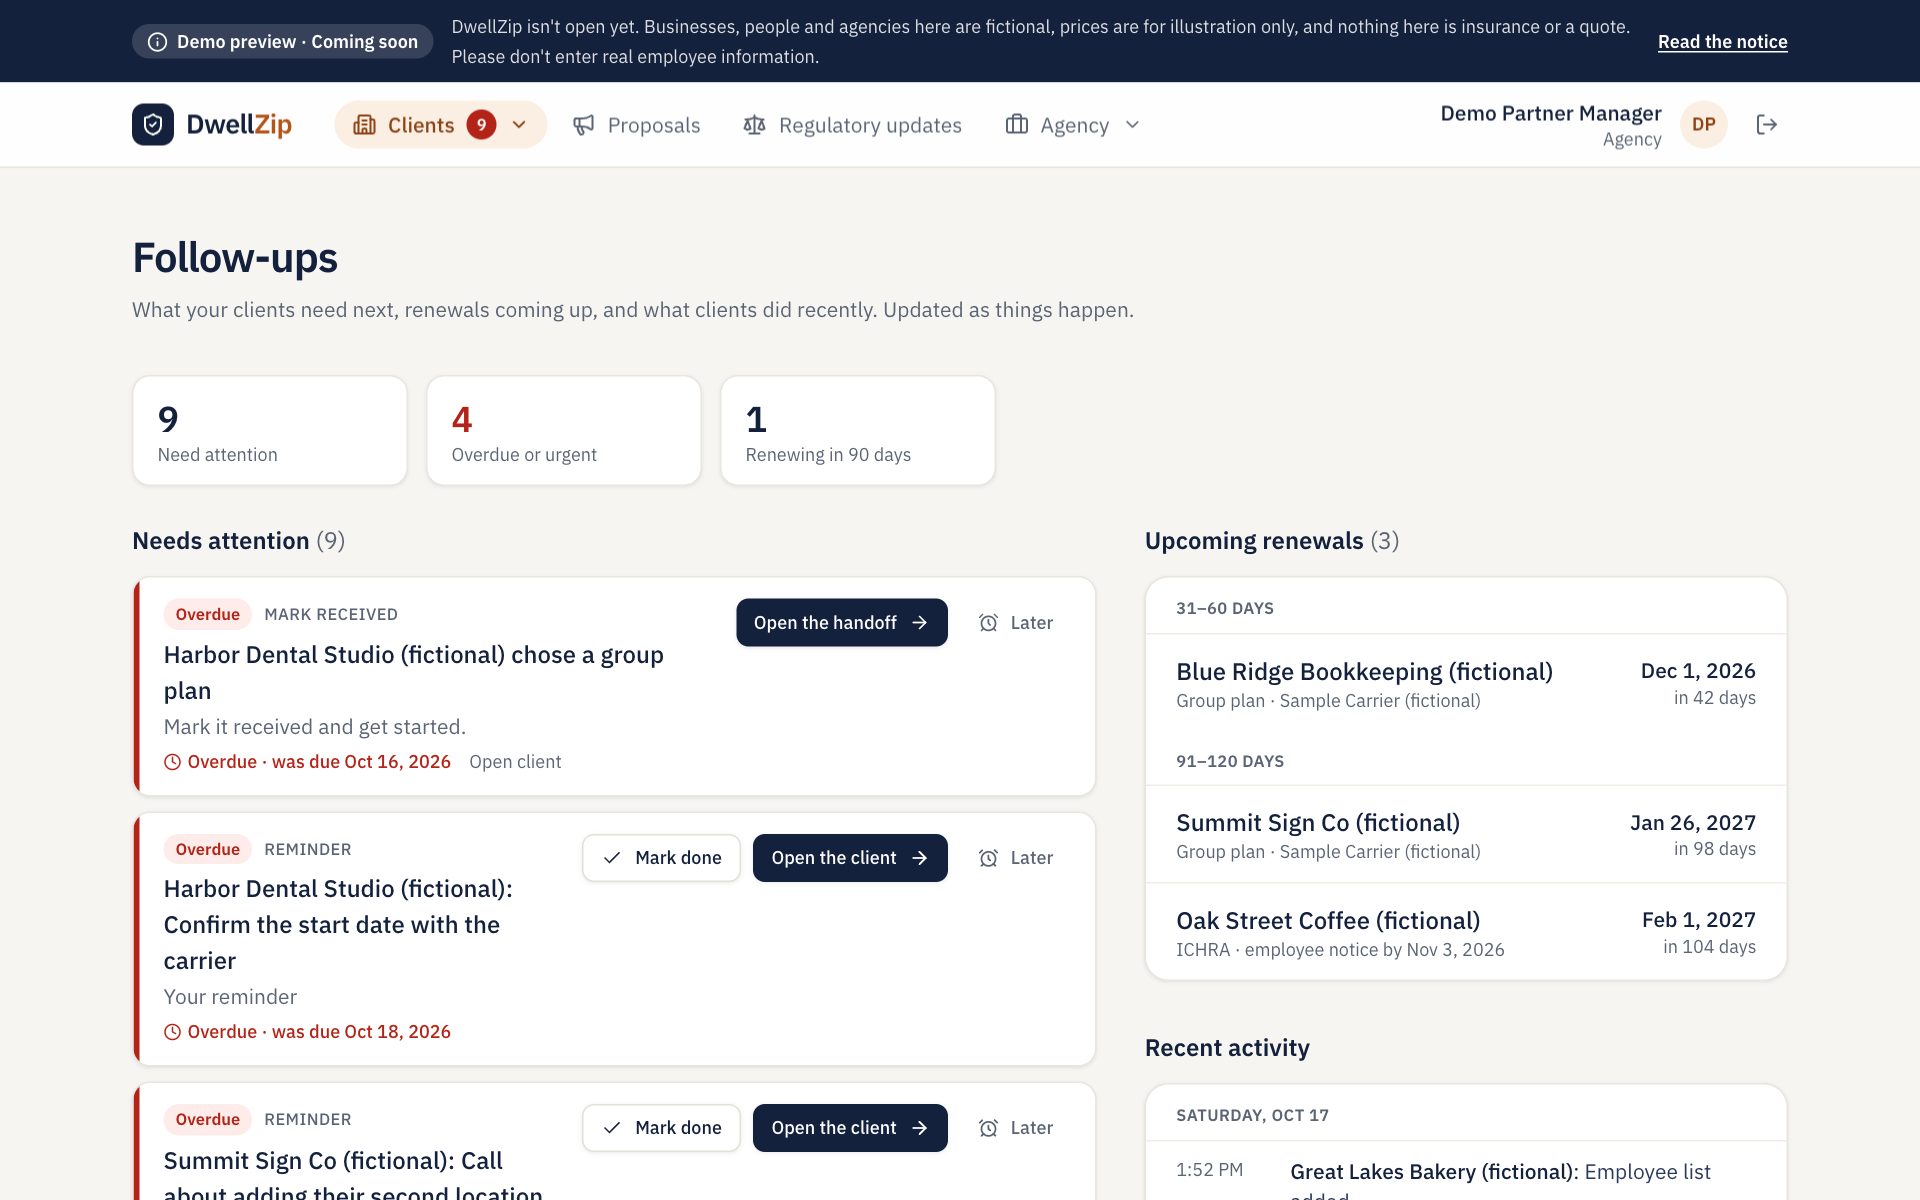This screenshot has width=1920, height=1200.
Task: Select the Renewing in 90 days card
Action: pyautogui.click(x=858, y=431)
